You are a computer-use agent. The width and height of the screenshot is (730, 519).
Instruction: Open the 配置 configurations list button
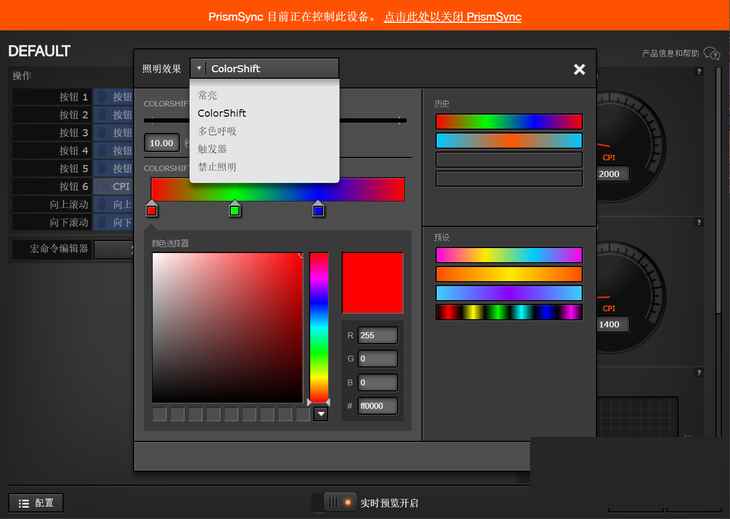click(x=36, y=503)
